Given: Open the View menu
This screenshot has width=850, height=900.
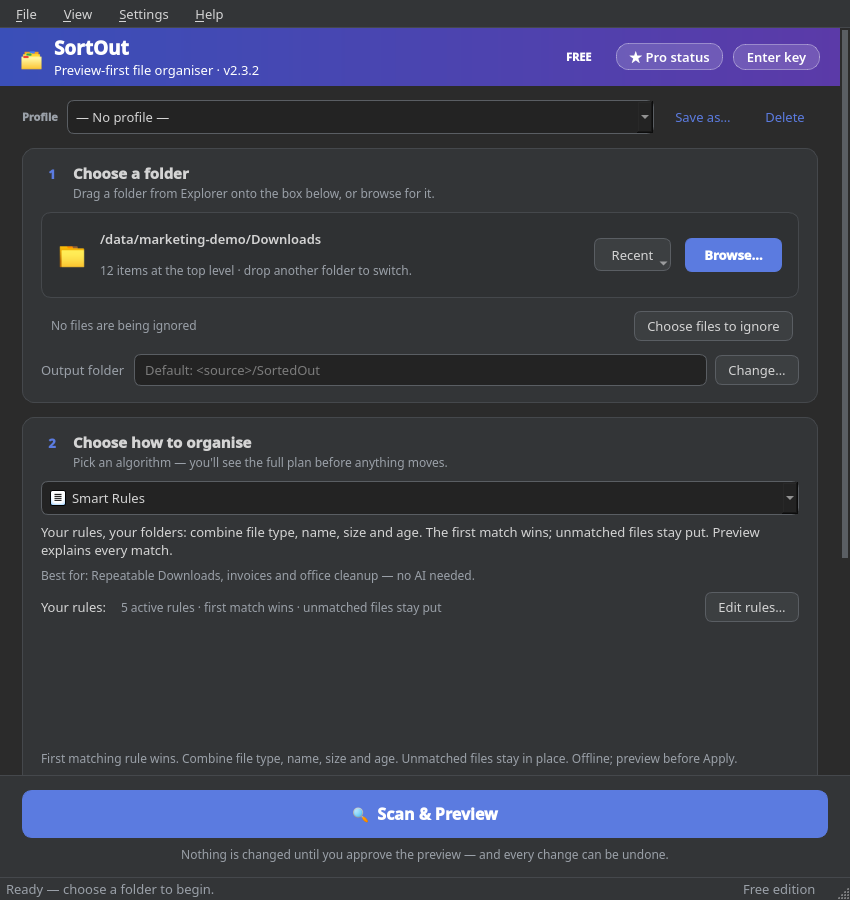Looking at the screenshot, I should [77, 14].
